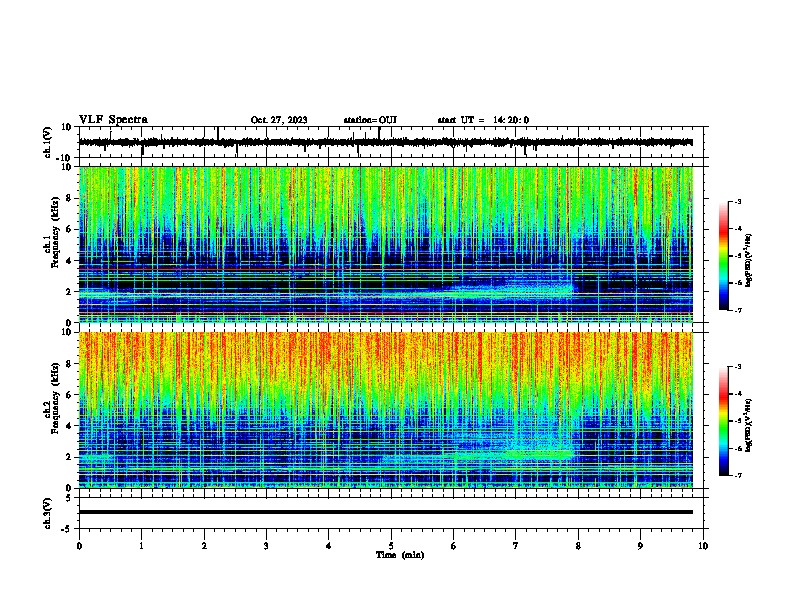Click time axis tick label "1"
This screenshot has height=612, width=792.
click(141, 546)
